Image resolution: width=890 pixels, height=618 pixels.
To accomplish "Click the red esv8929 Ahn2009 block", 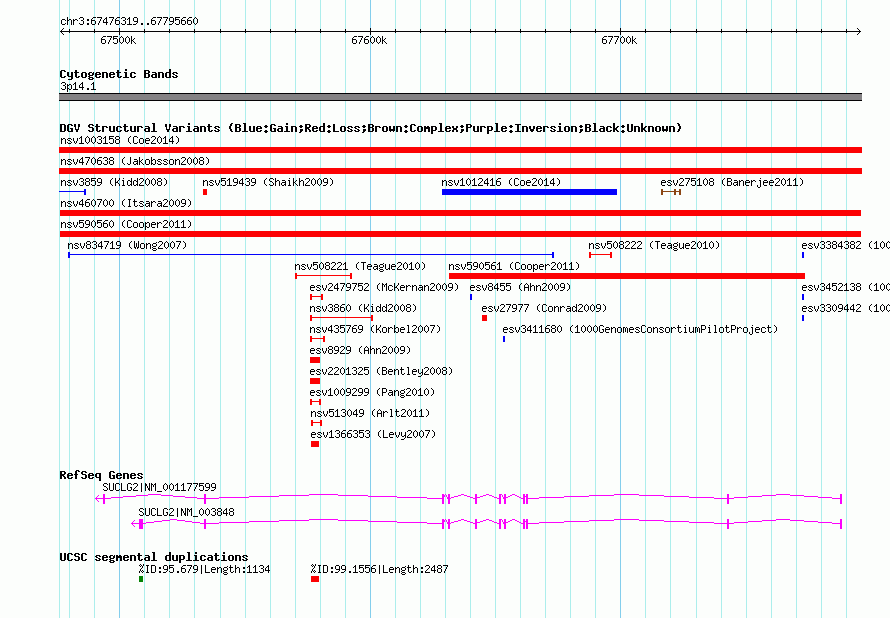I will click(315, 360).
